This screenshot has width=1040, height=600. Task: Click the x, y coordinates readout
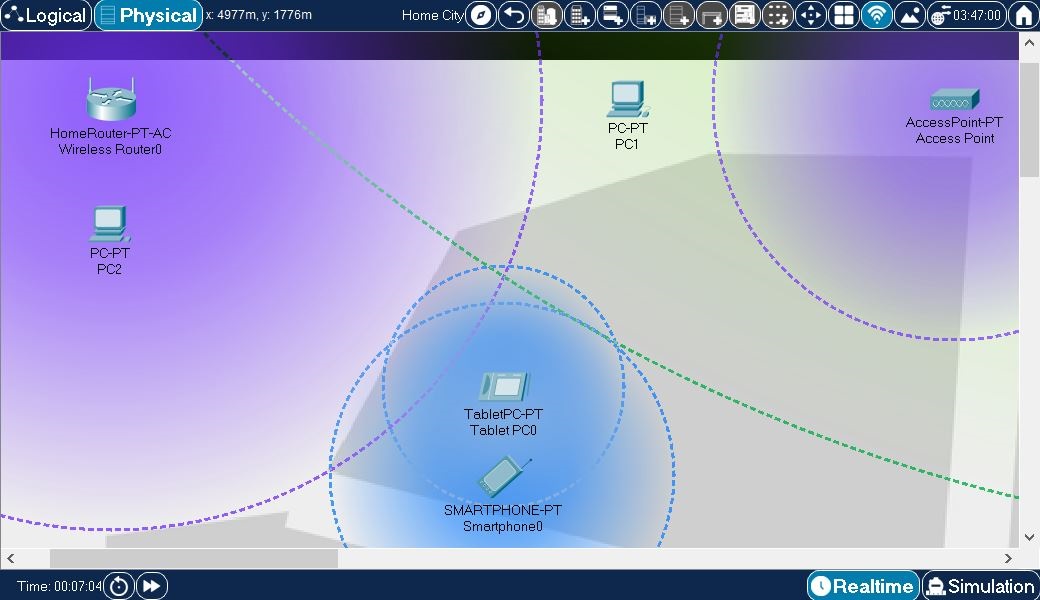[259, 15]
